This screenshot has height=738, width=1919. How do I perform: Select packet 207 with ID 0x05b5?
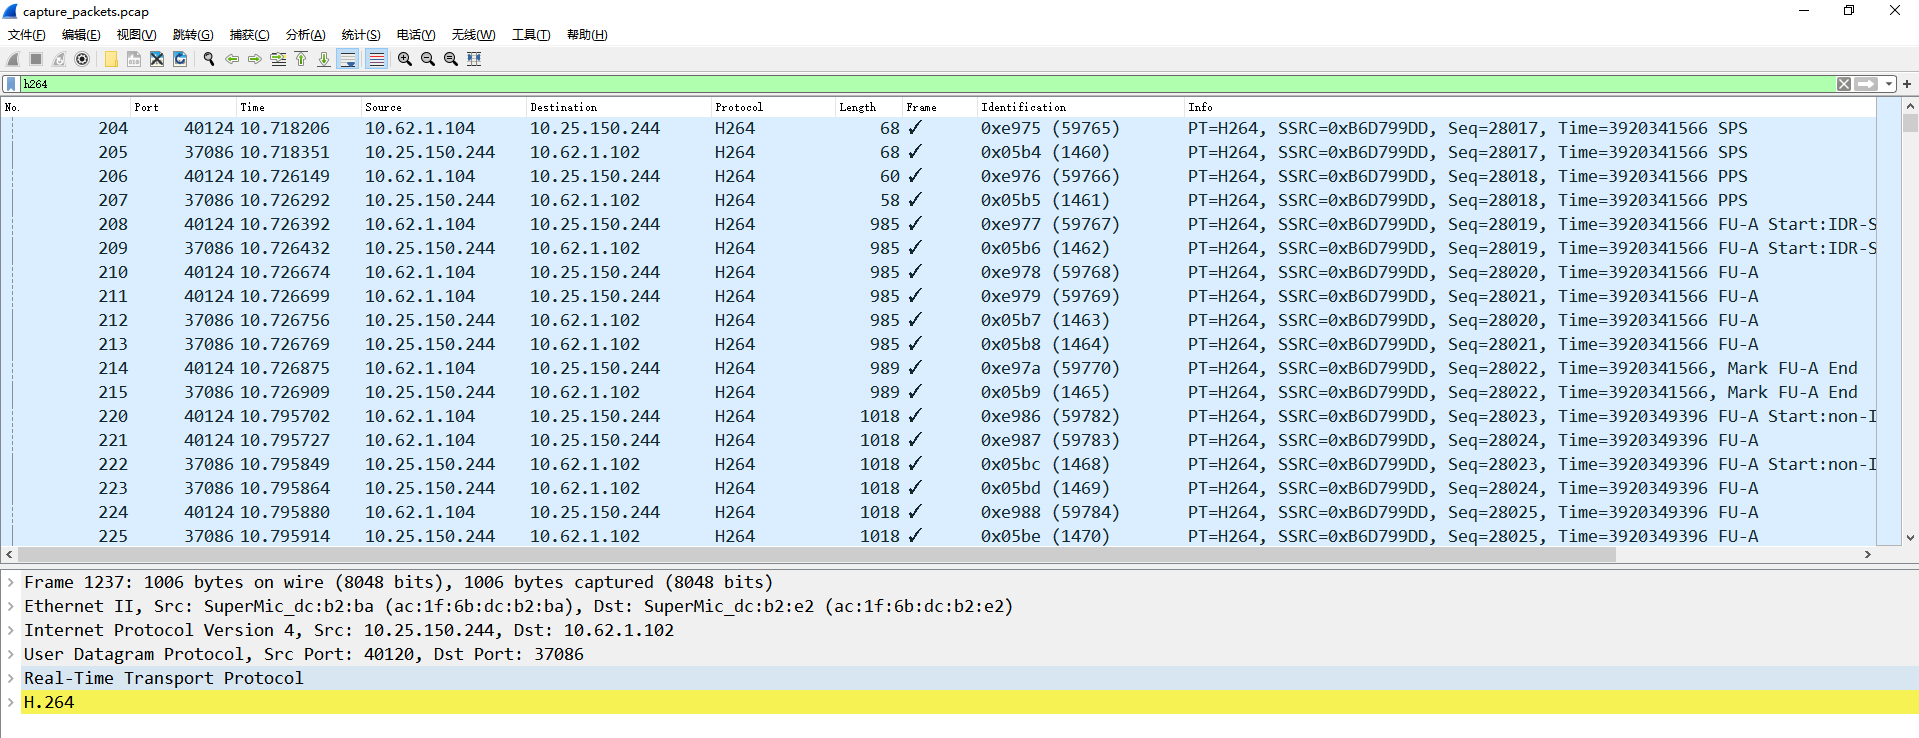(940, 200)
